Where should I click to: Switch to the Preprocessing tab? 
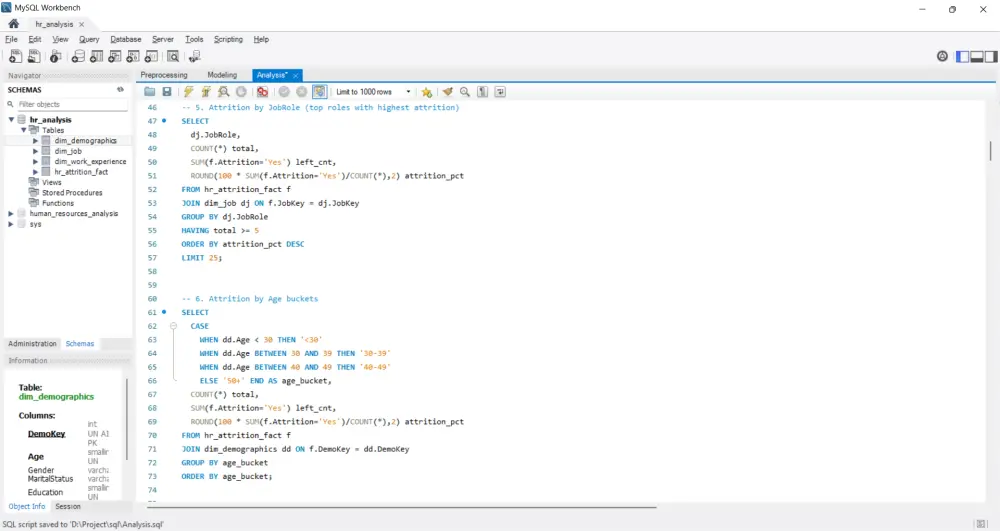(164, 75)
